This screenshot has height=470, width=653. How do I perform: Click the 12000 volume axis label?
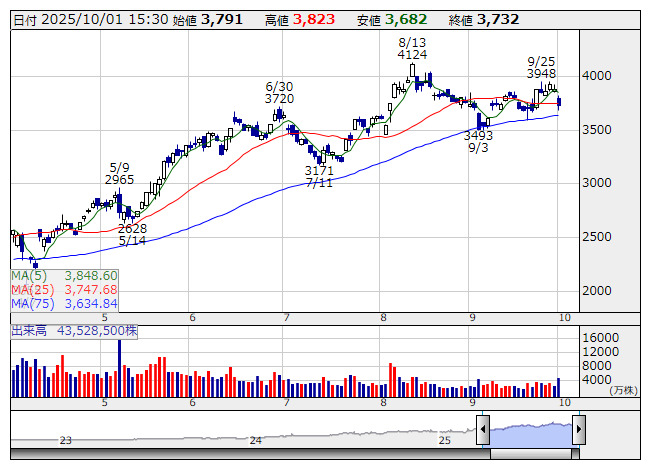click(x=601, y=352)
